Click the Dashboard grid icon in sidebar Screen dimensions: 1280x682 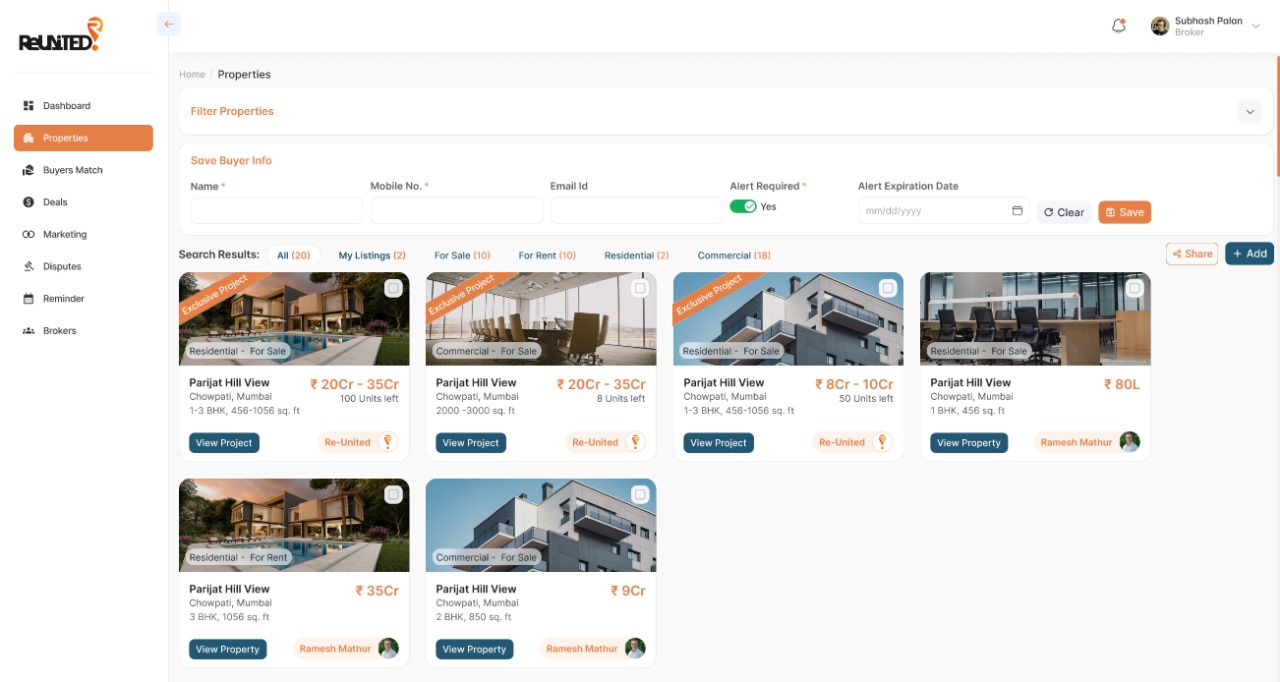[28, 106]
